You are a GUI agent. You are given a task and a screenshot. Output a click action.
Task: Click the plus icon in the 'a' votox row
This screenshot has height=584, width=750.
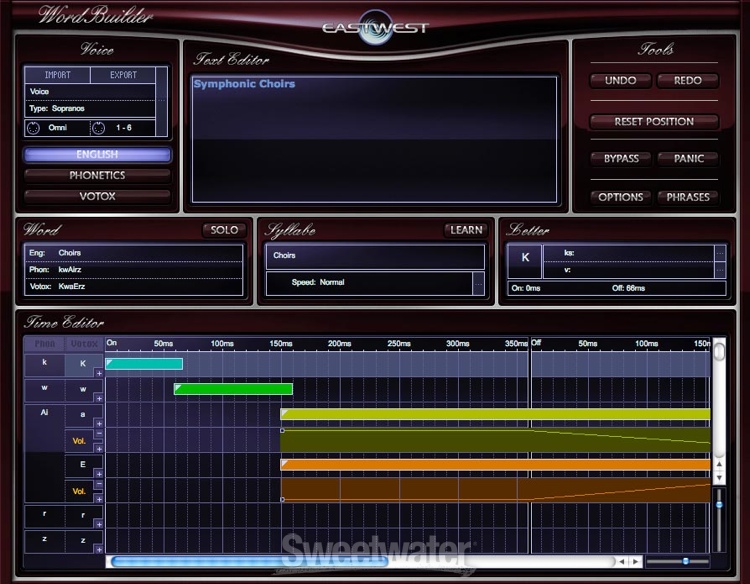99,424
